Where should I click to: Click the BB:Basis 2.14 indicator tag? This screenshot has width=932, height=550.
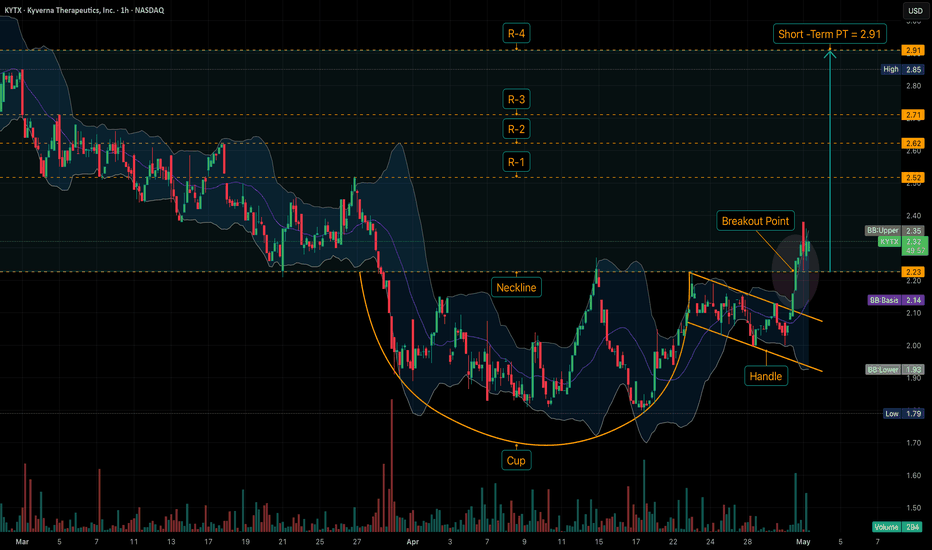896,300
